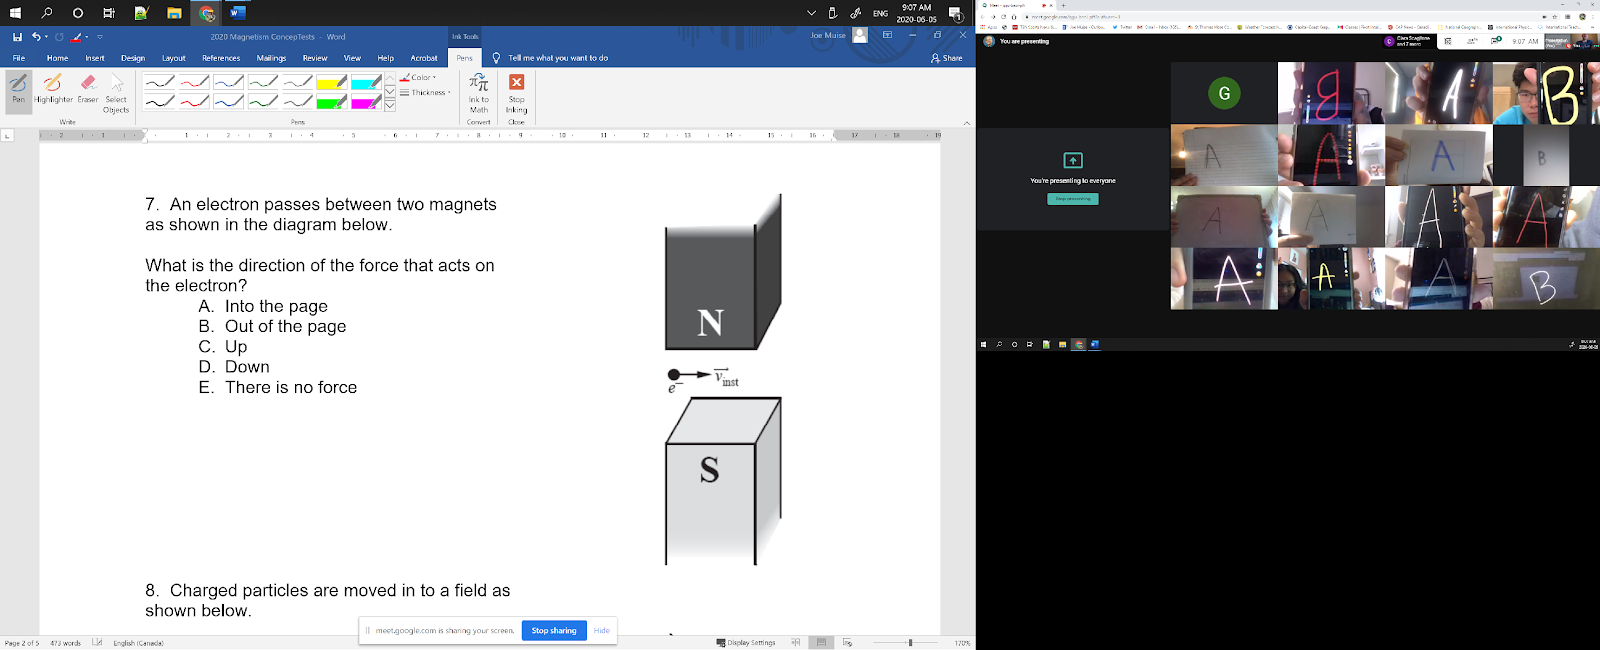Select the Highlighter tool
Viewport: 1600px width, 650px height.
pyautogui.click(x=53, y=90)
